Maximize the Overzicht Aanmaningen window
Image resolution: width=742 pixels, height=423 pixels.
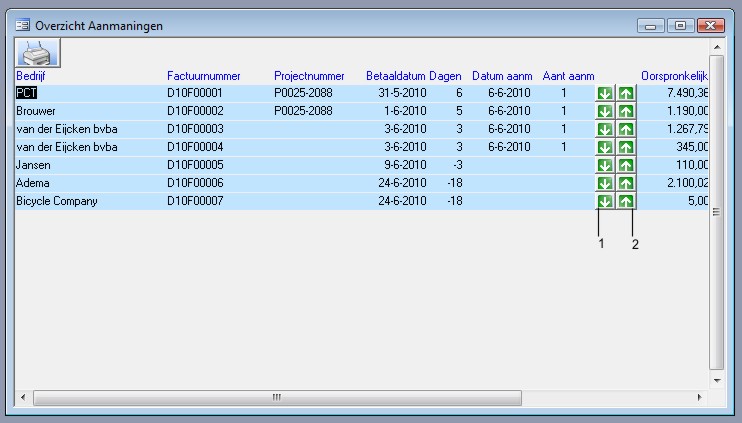[680, 26]
